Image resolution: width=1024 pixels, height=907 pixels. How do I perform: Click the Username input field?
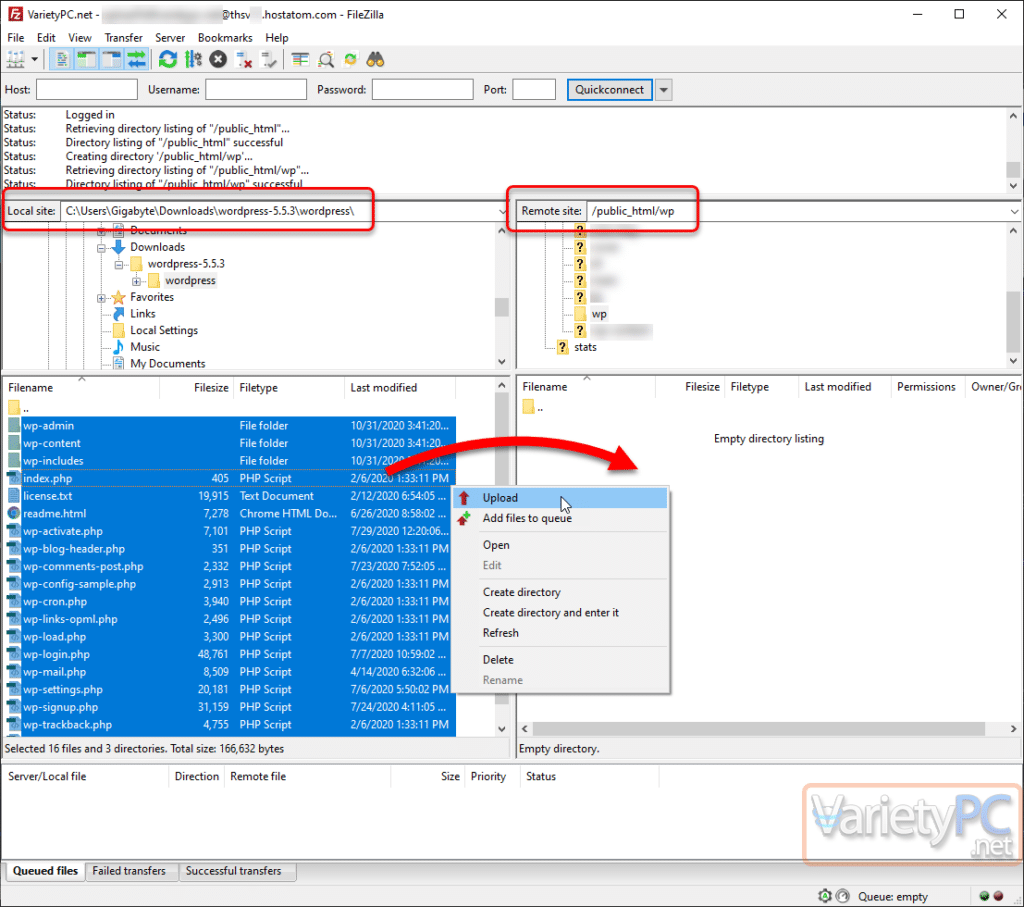[x=256, y=89]
